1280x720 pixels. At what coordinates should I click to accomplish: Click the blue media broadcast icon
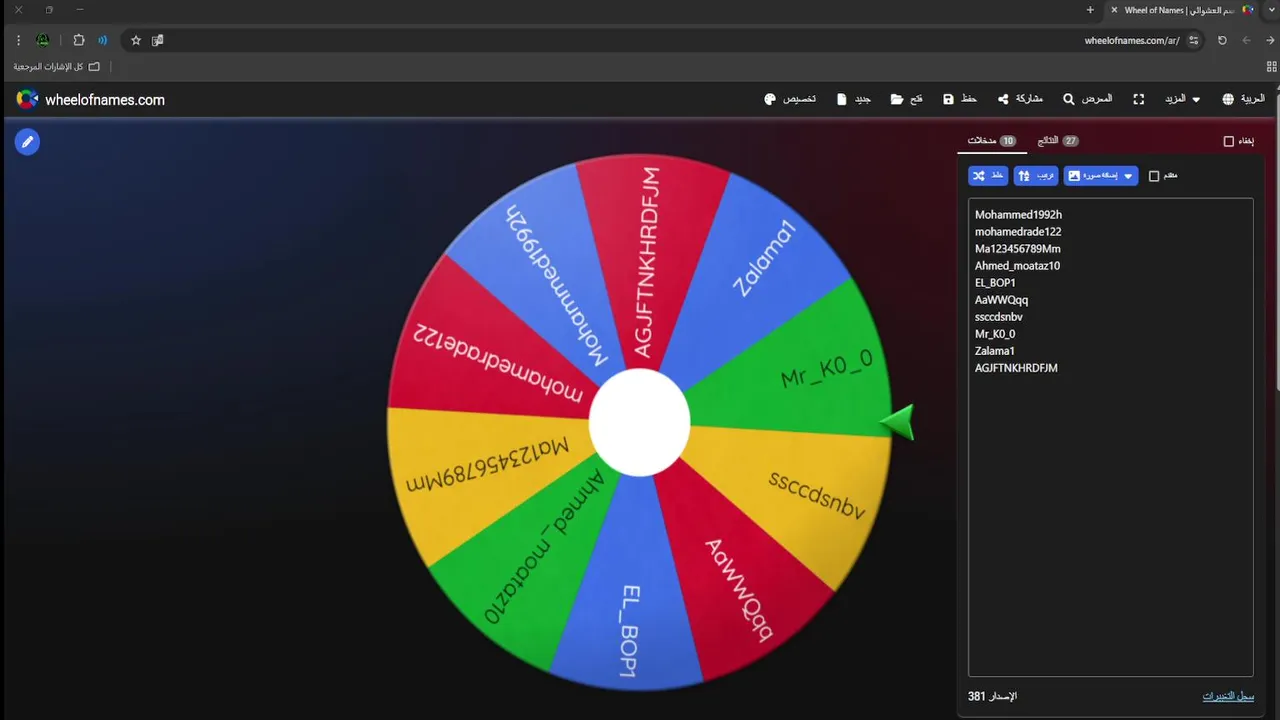[x=102, y=40]
